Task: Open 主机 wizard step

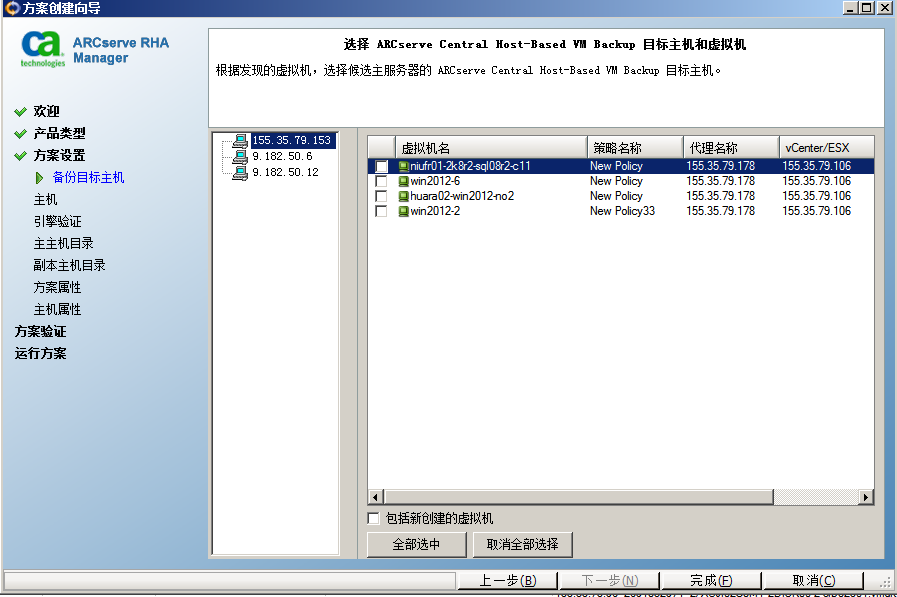Action: point(45,200)
